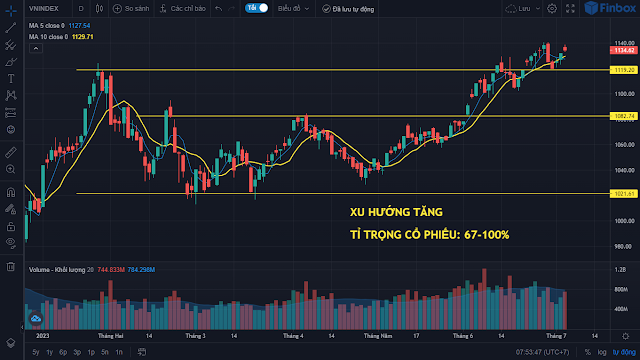The height and width of the screenshot is (360, 640).
Task: Open the pitchfork/Gann tools
Action: (11, 45)
